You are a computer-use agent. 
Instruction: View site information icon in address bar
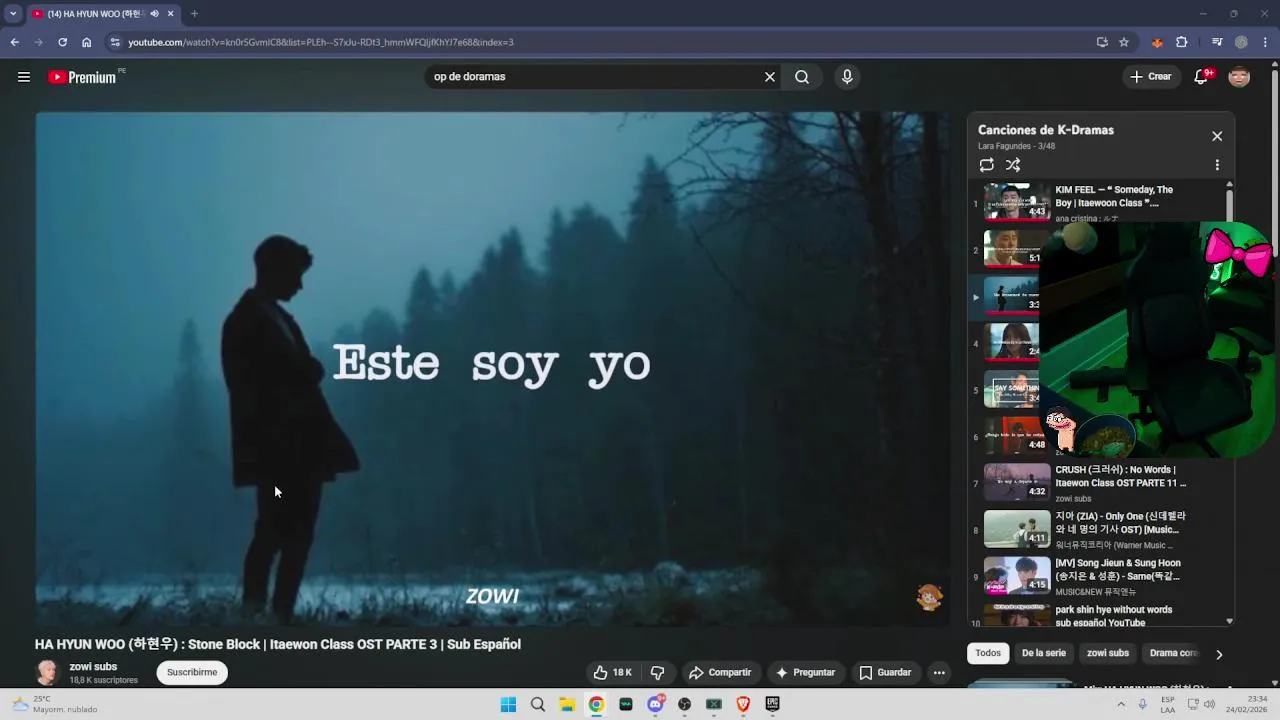(x=115, y=42)
